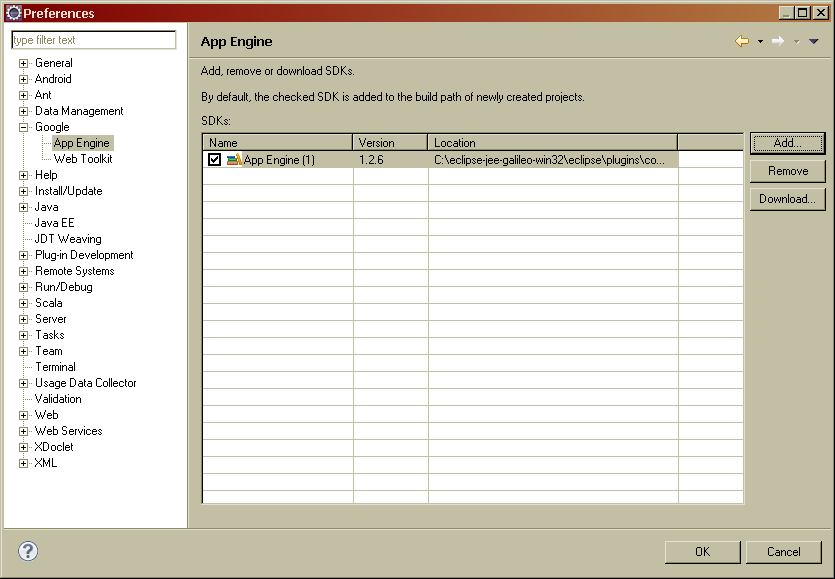Click the Remove SDK button
835x579 pixels.
pos(787,171)
